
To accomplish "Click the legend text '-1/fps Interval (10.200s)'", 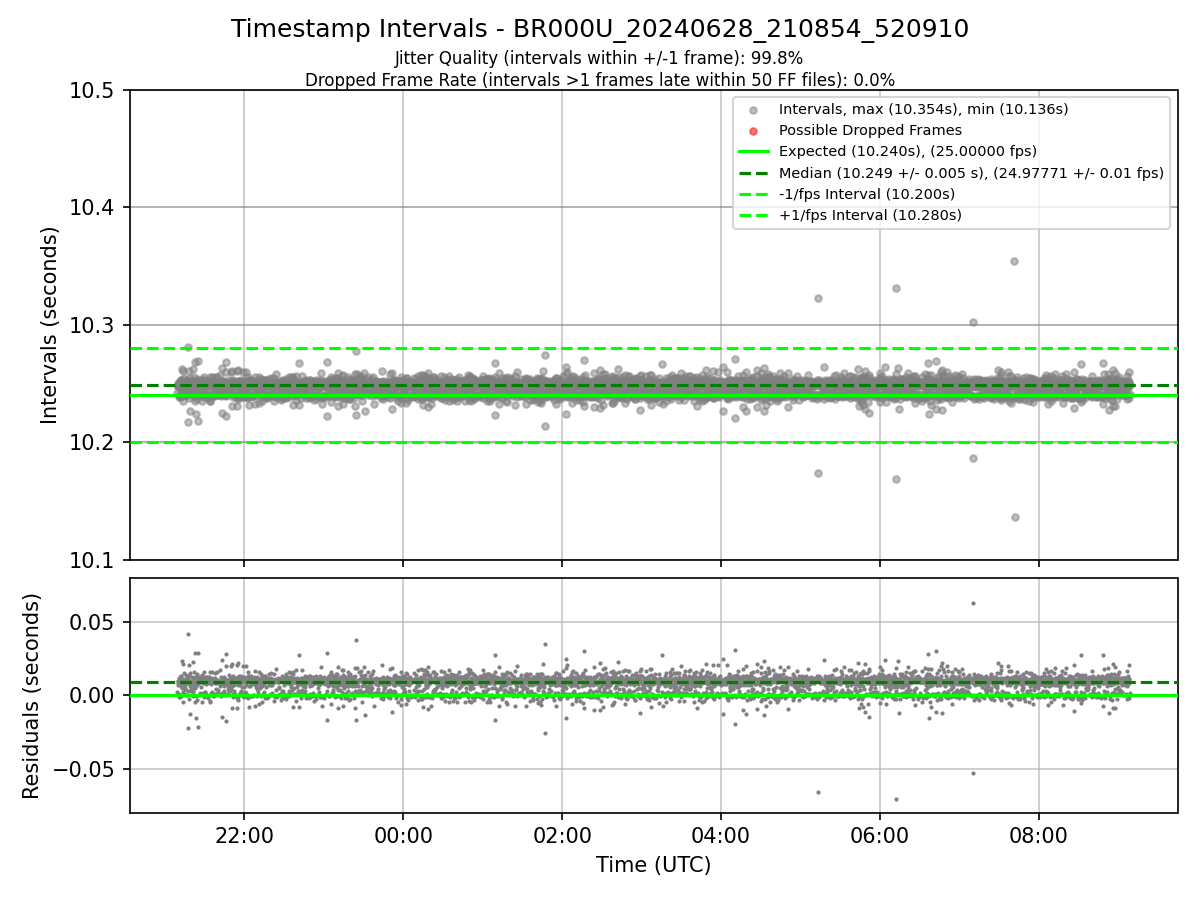I will (x=867, y=194).
